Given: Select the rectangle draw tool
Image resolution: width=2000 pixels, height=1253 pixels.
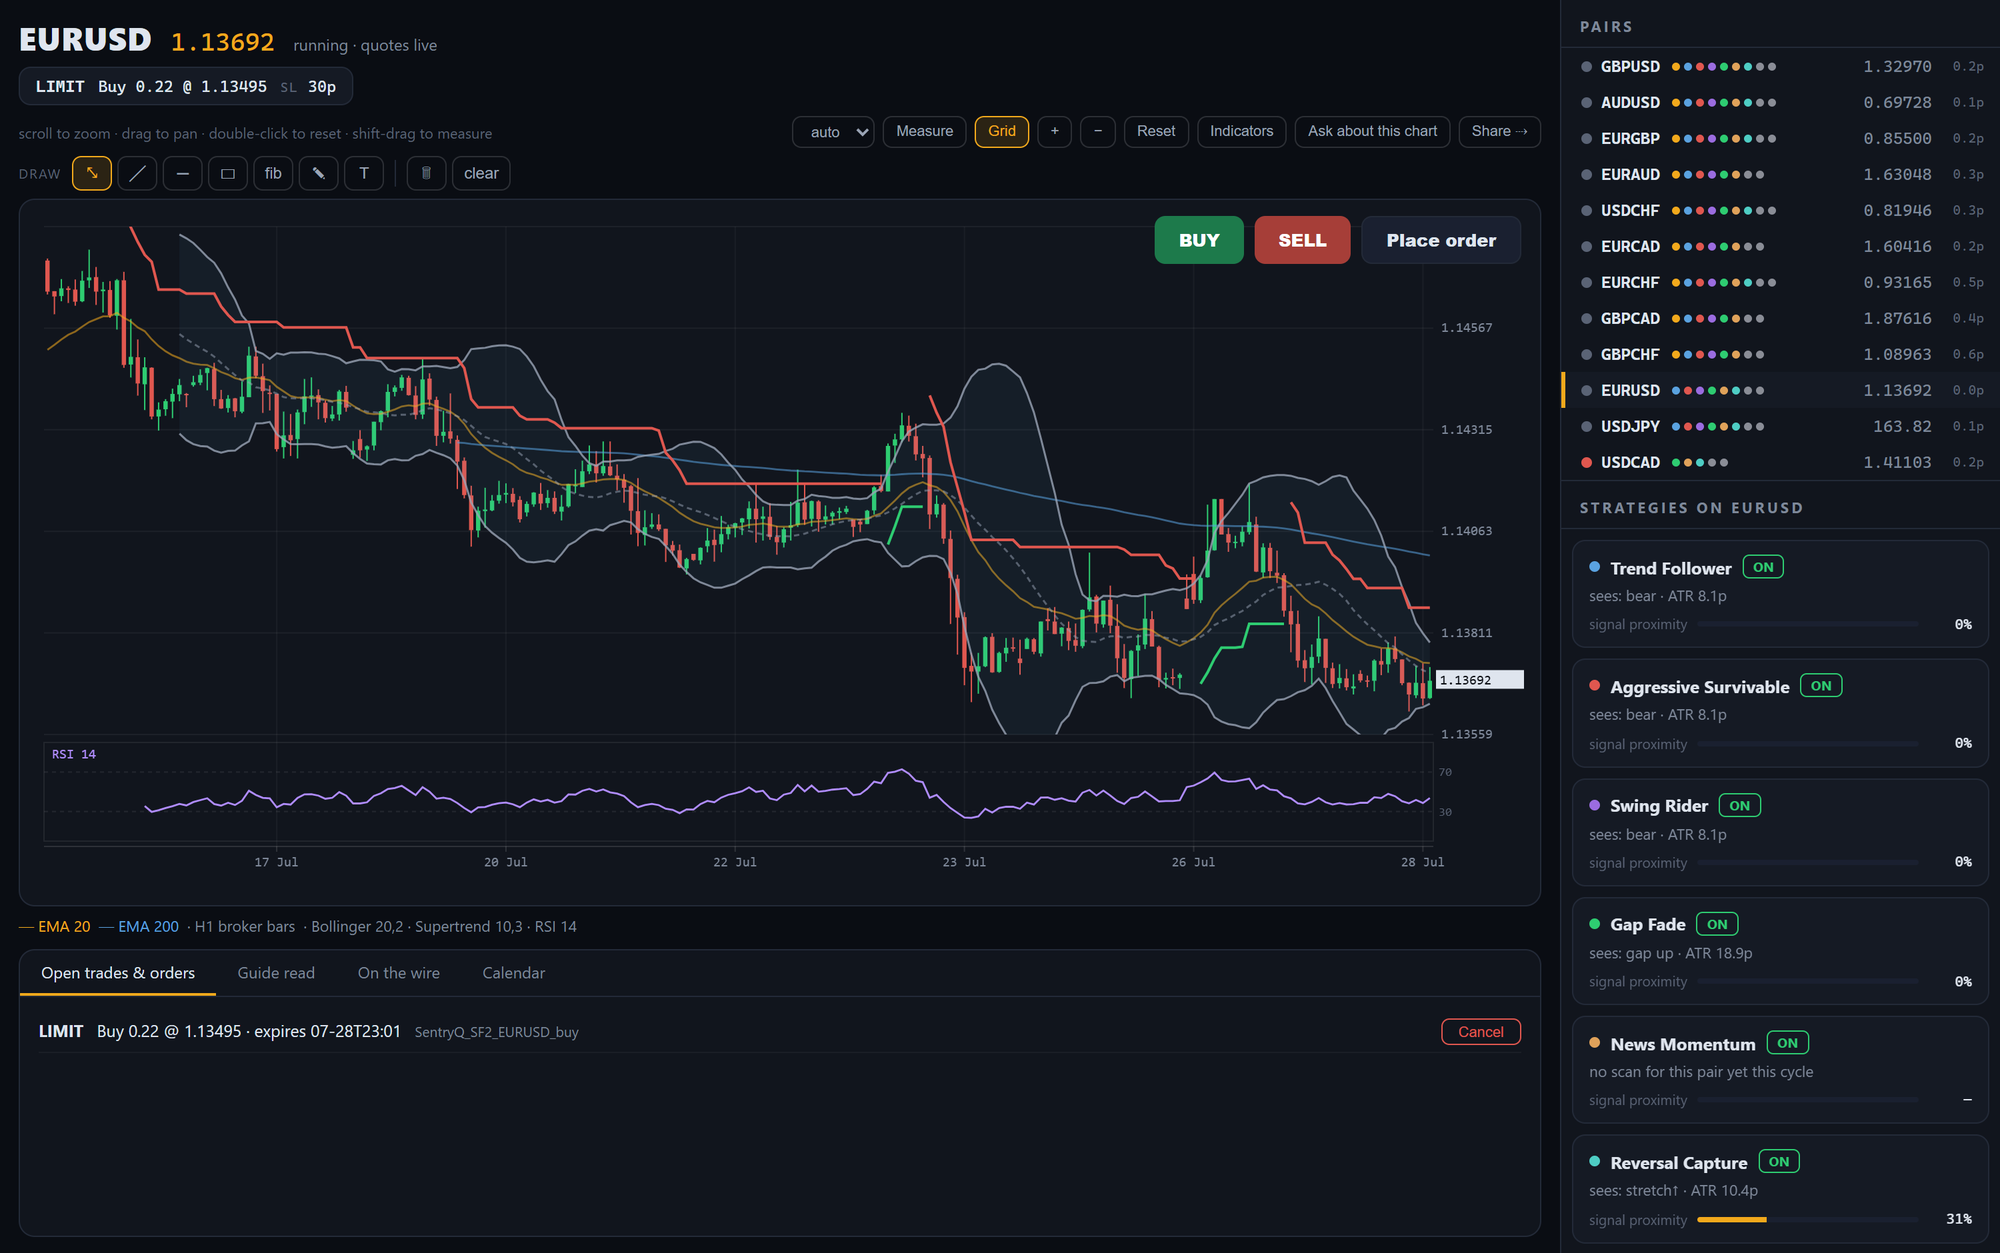Looking at the screenshot, I should point(228,173).
